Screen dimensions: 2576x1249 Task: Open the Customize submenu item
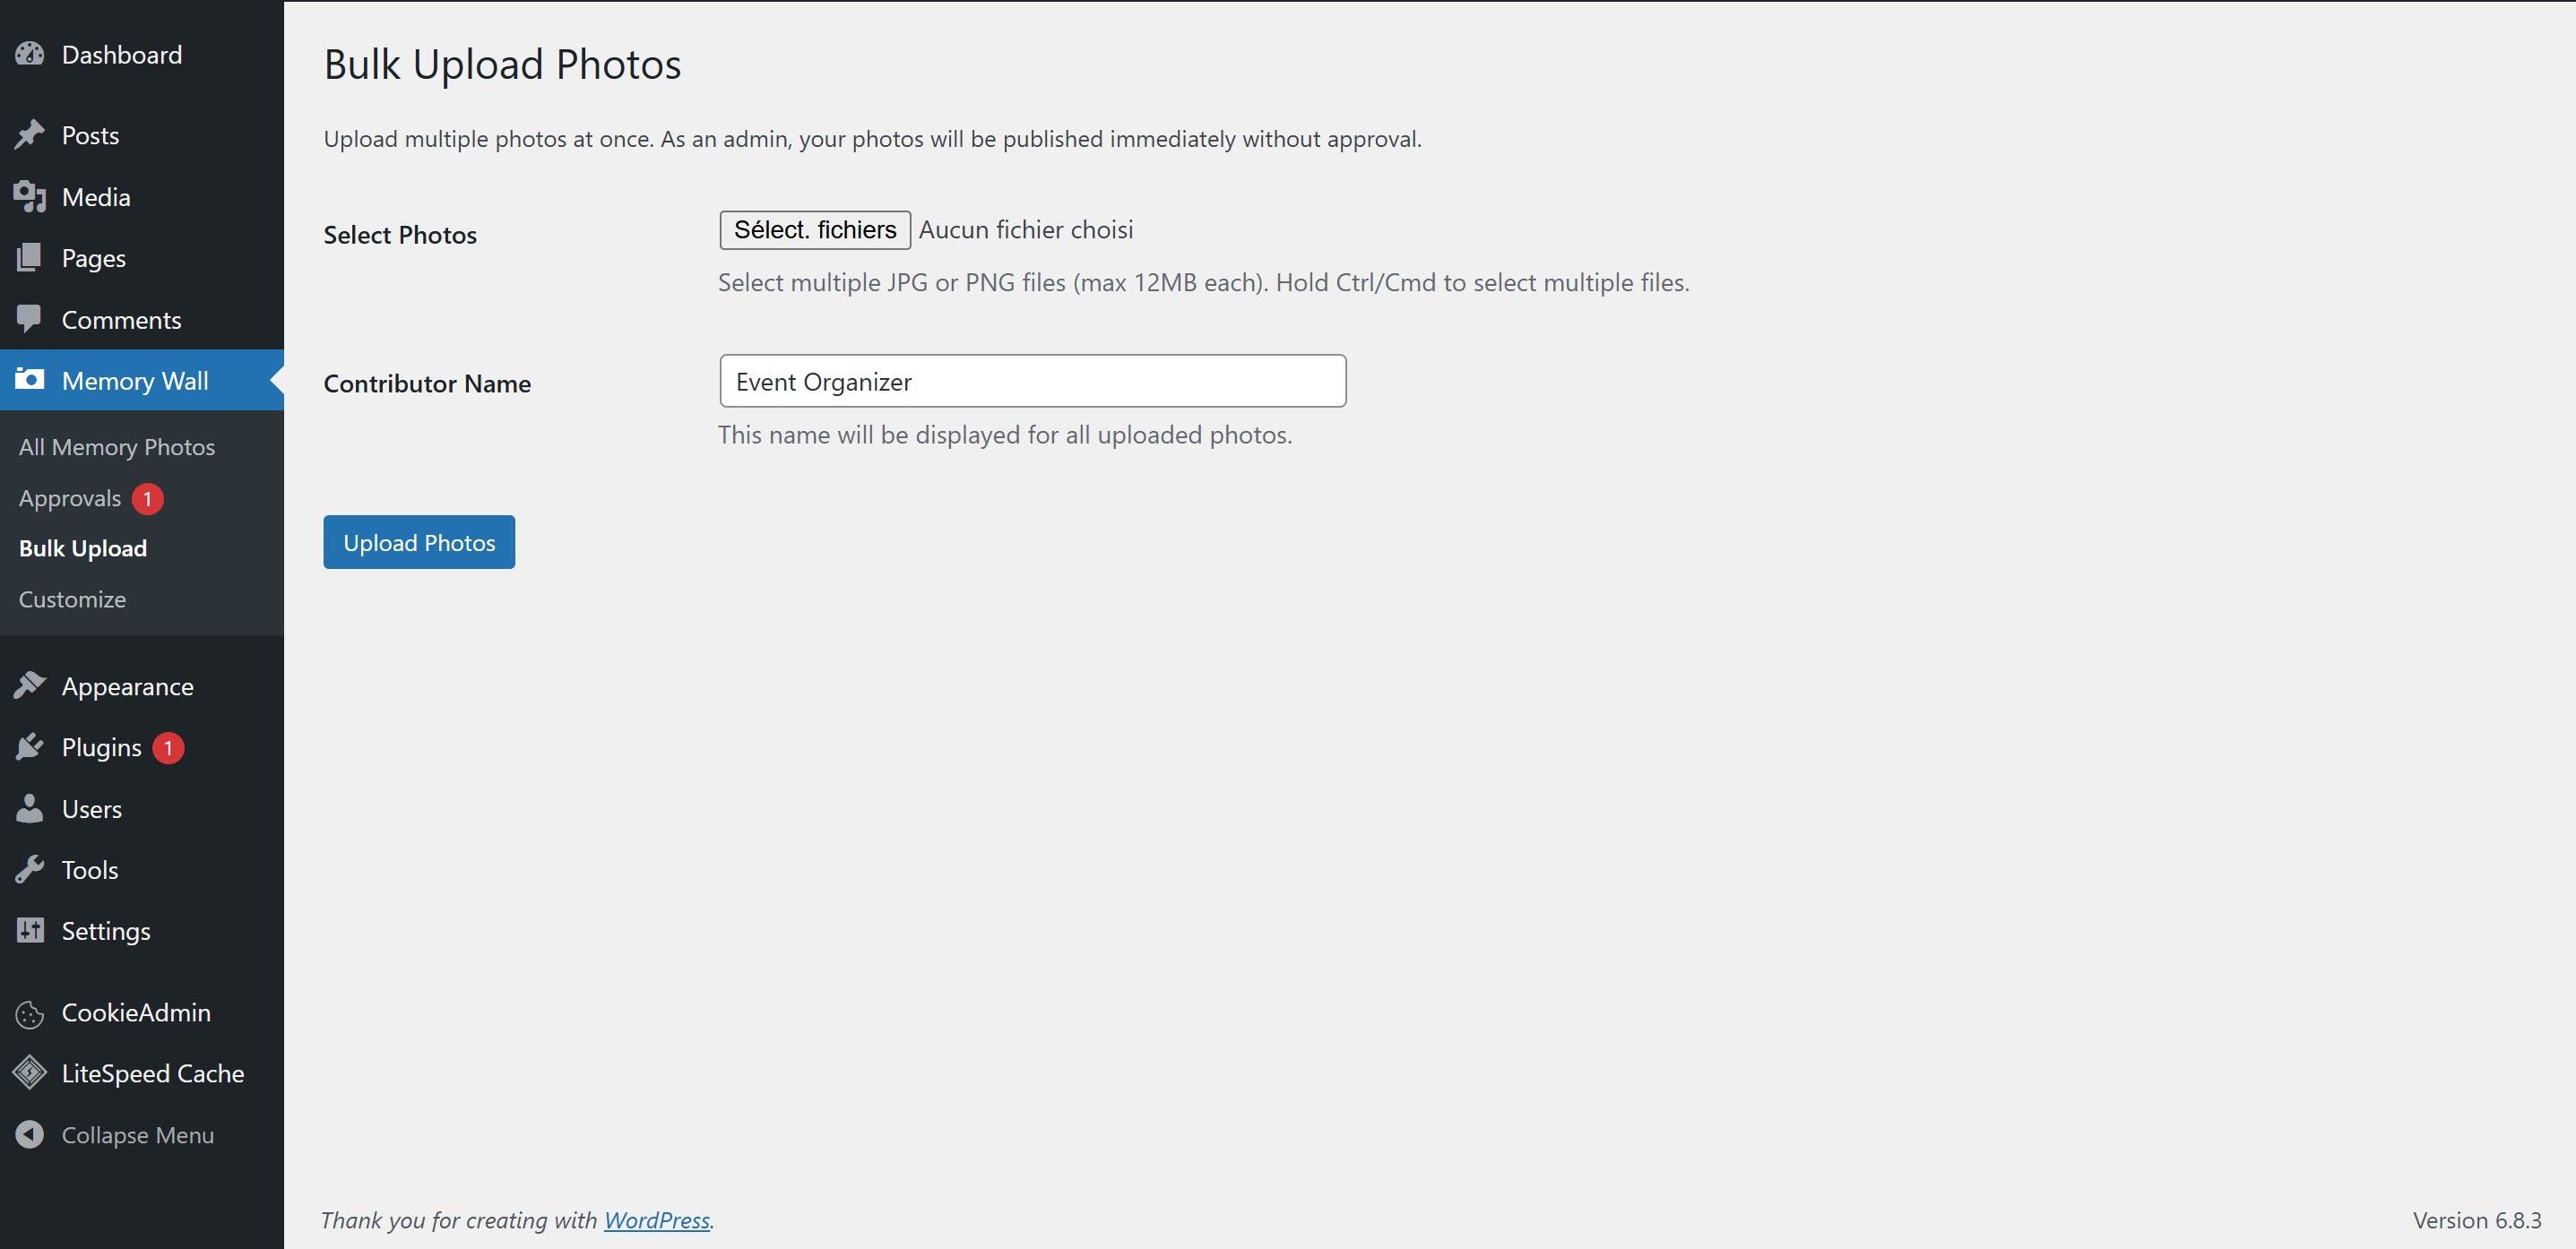click(72, 599)
